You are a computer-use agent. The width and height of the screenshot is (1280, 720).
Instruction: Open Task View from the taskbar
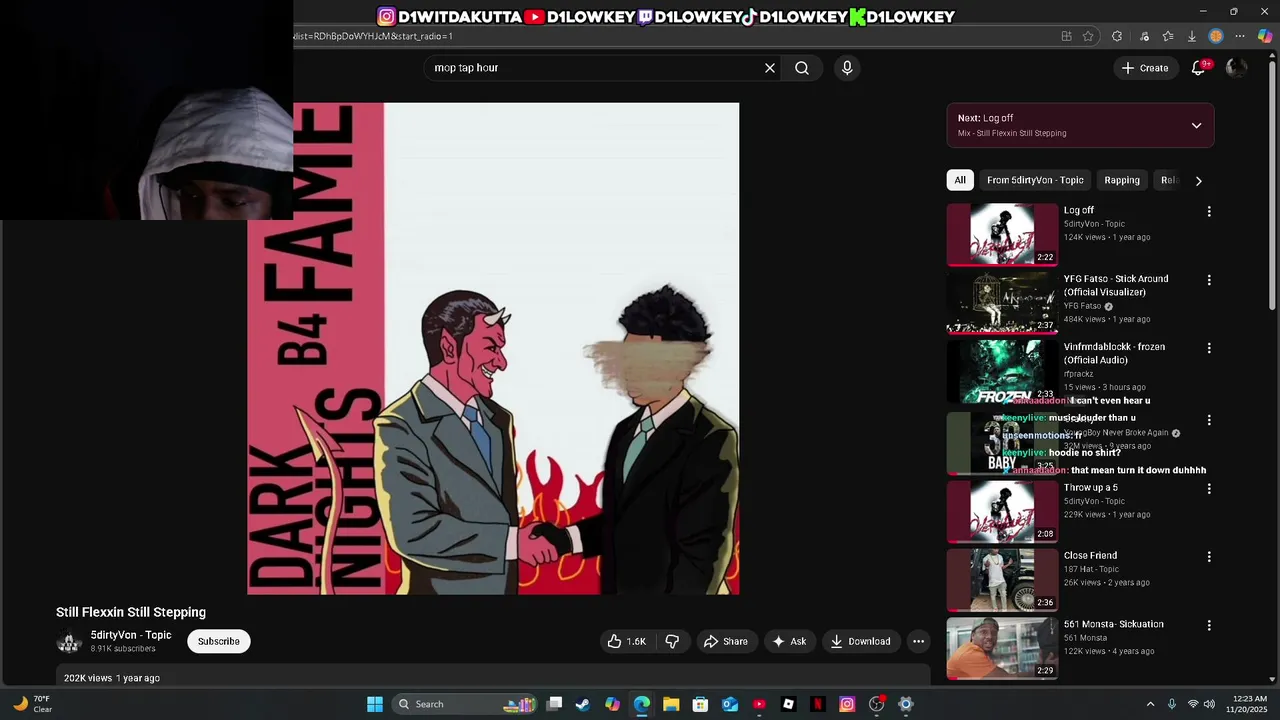pyautogui.click(x=554, y=704)
